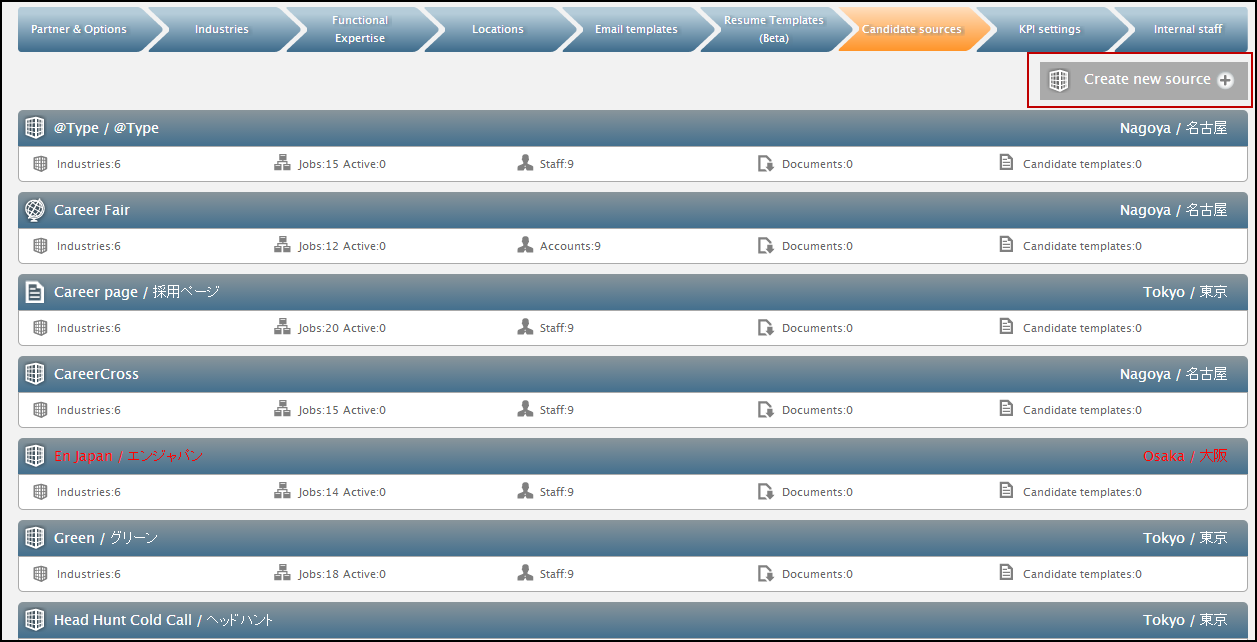This screenshot has height=642, width=1257.
Task: Click the building icon on Create new source
Action: [x=1058, y=80]
